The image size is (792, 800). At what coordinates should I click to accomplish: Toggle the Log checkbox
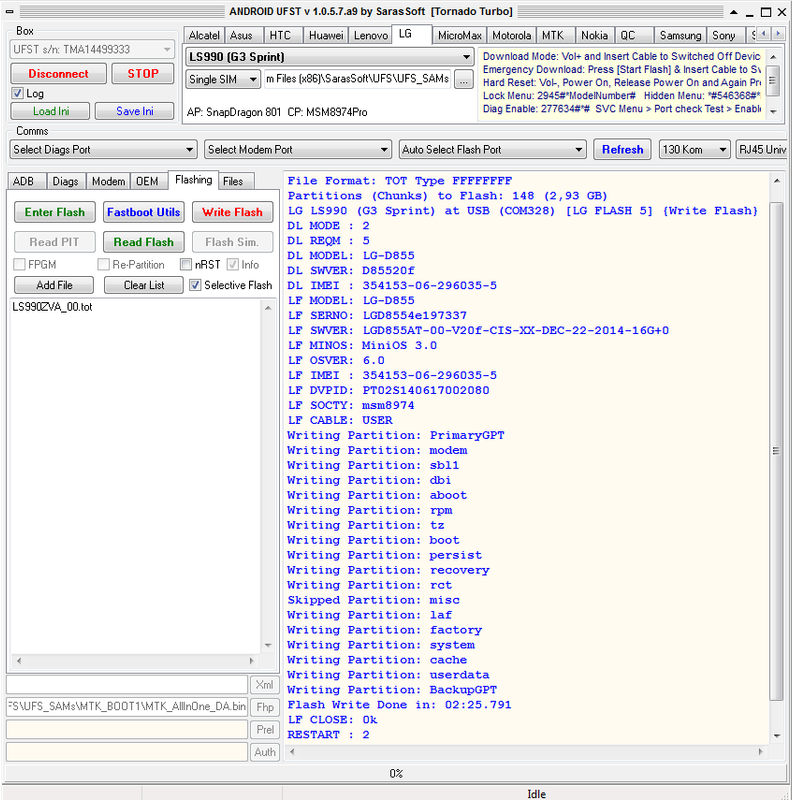tap(18, 93)
